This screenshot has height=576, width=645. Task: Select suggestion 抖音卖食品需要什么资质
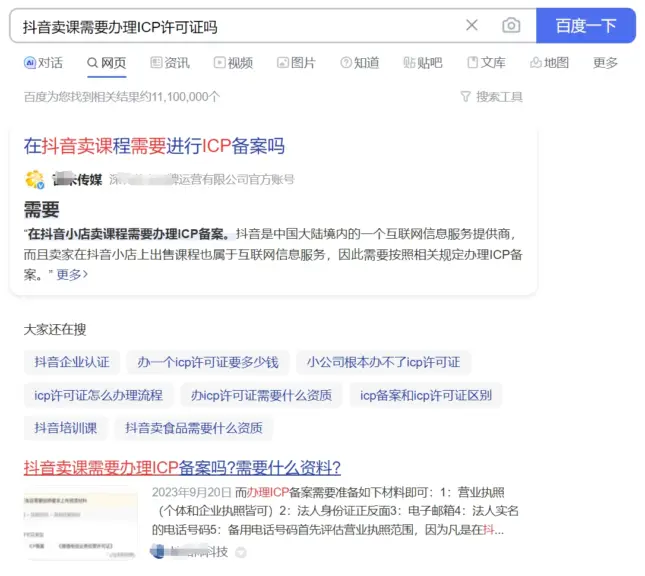click(x=194, y=428)
